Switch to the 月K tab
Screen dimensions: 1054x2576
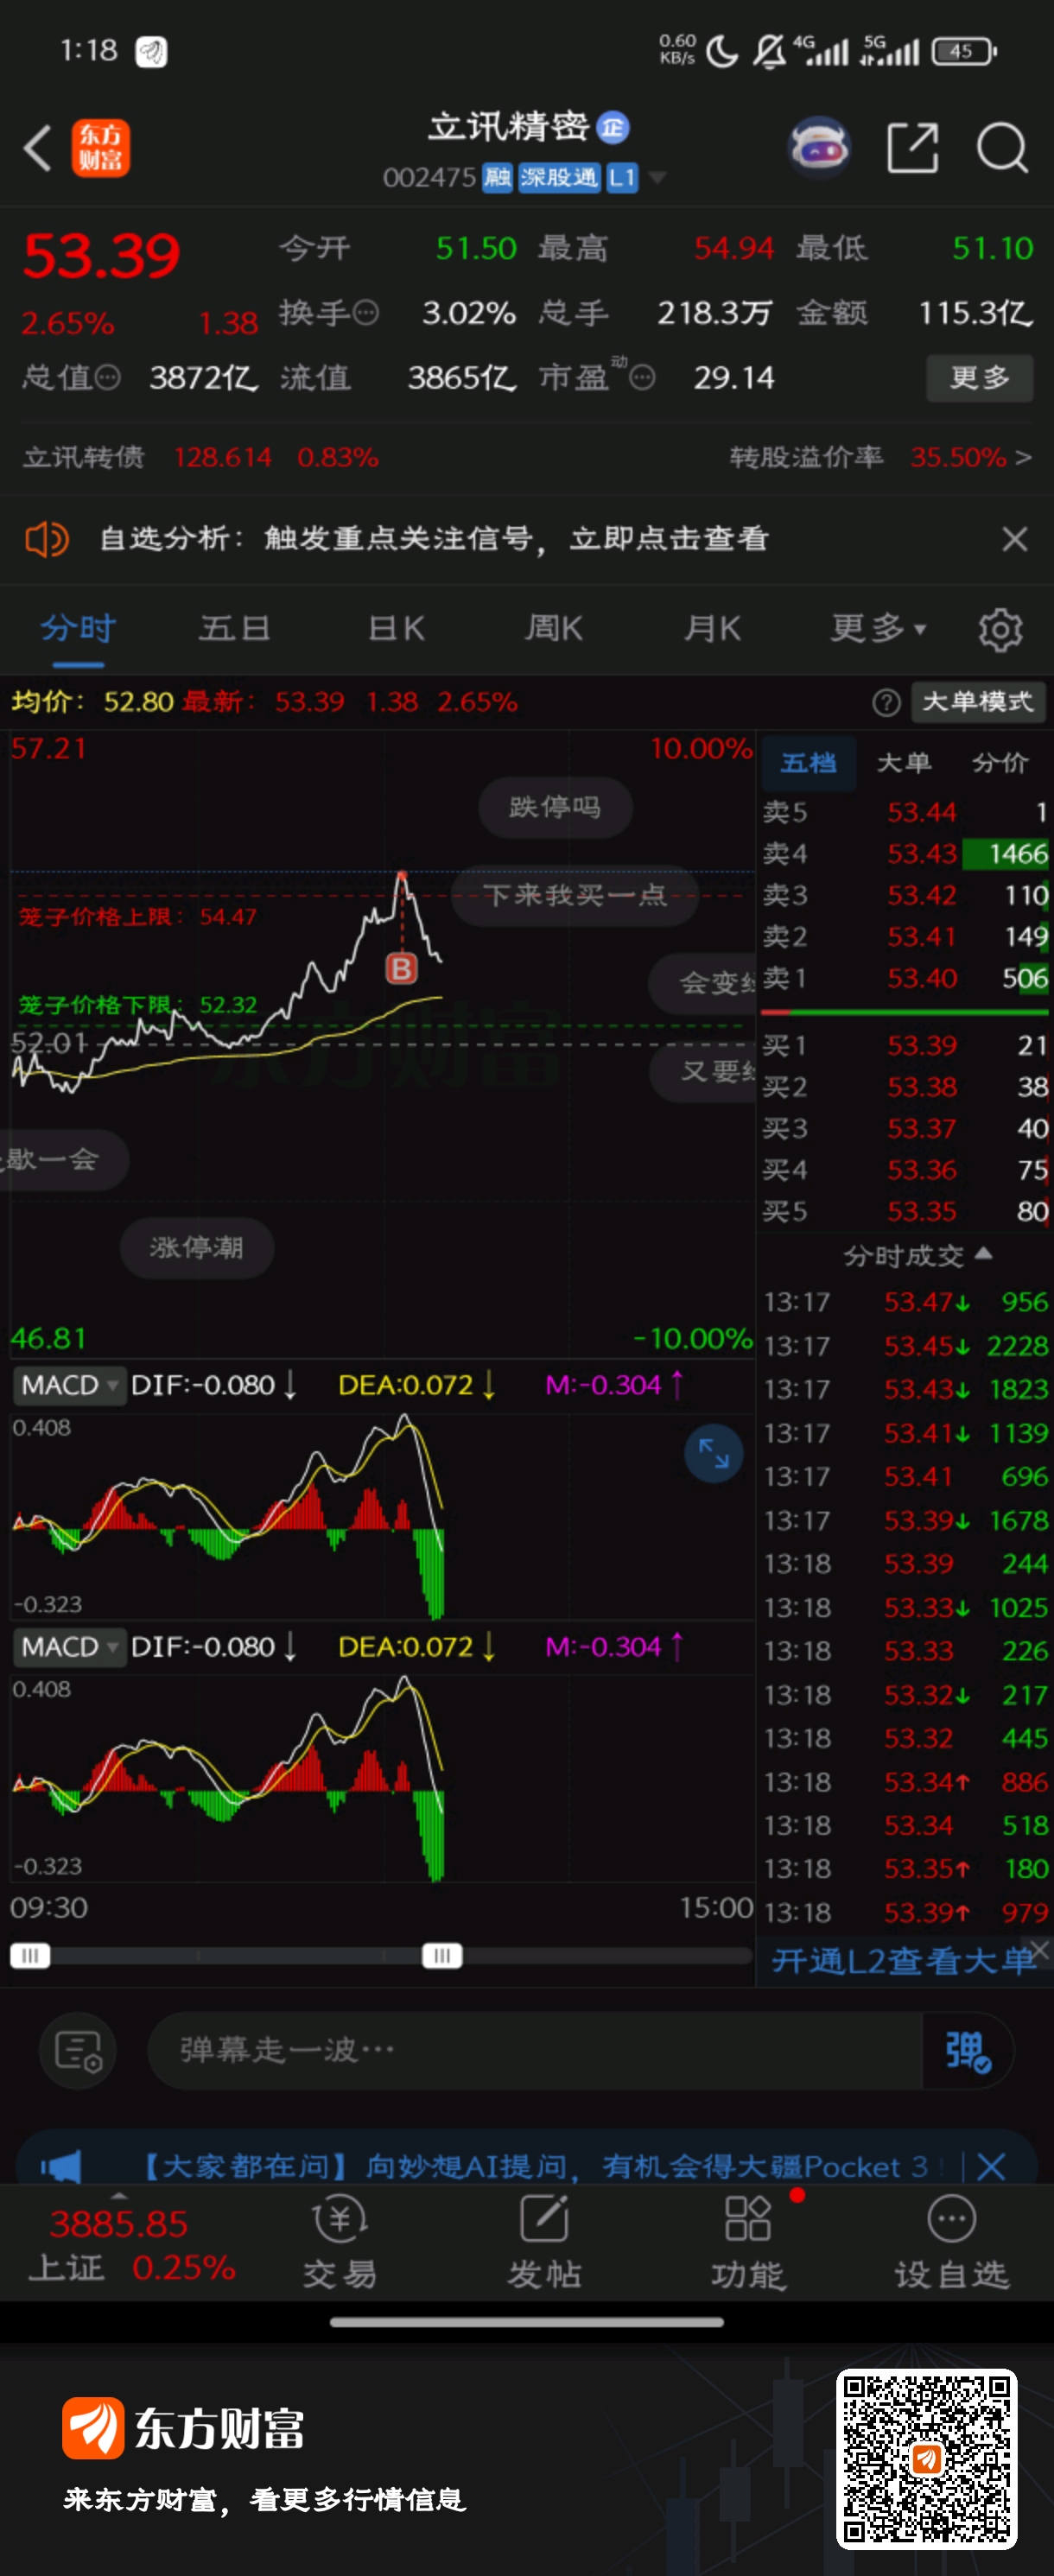click(x=712, y=629)
